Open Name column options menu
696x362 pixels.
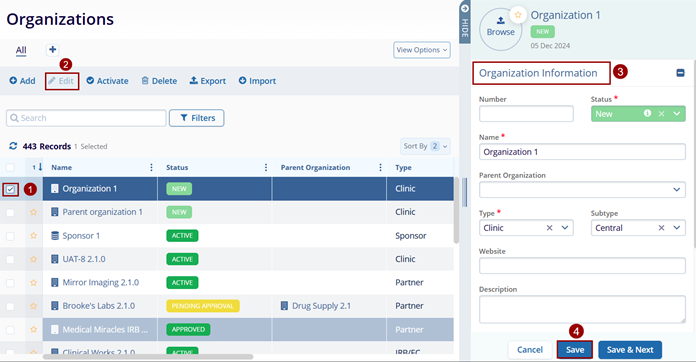(151, 167)
